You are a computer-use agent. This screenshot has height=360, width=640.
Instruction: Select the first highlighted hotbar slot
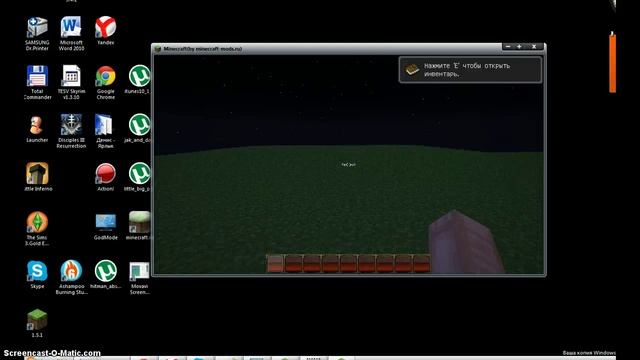[275, 264]
